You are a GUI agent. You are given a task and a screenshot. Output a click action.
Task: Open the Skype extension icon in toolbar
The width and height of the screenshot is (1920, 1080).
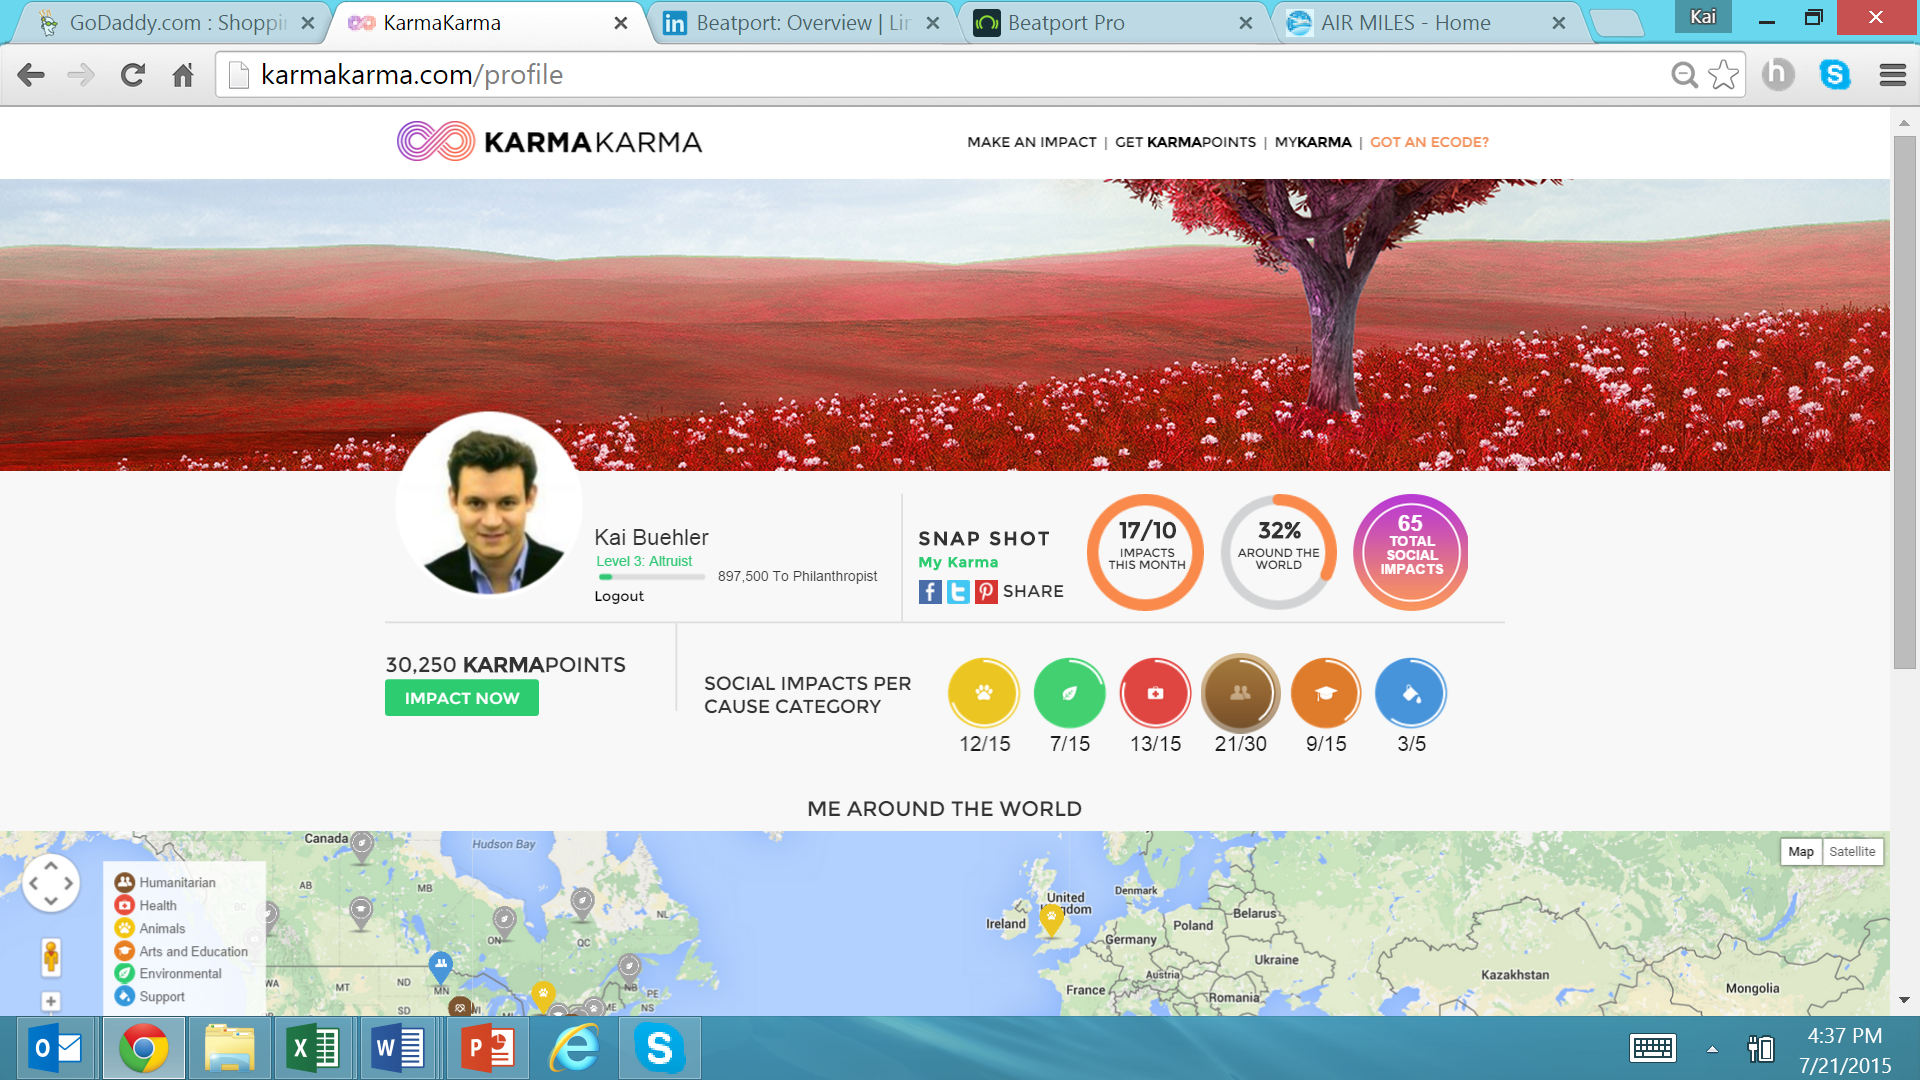click(1835, 75)
